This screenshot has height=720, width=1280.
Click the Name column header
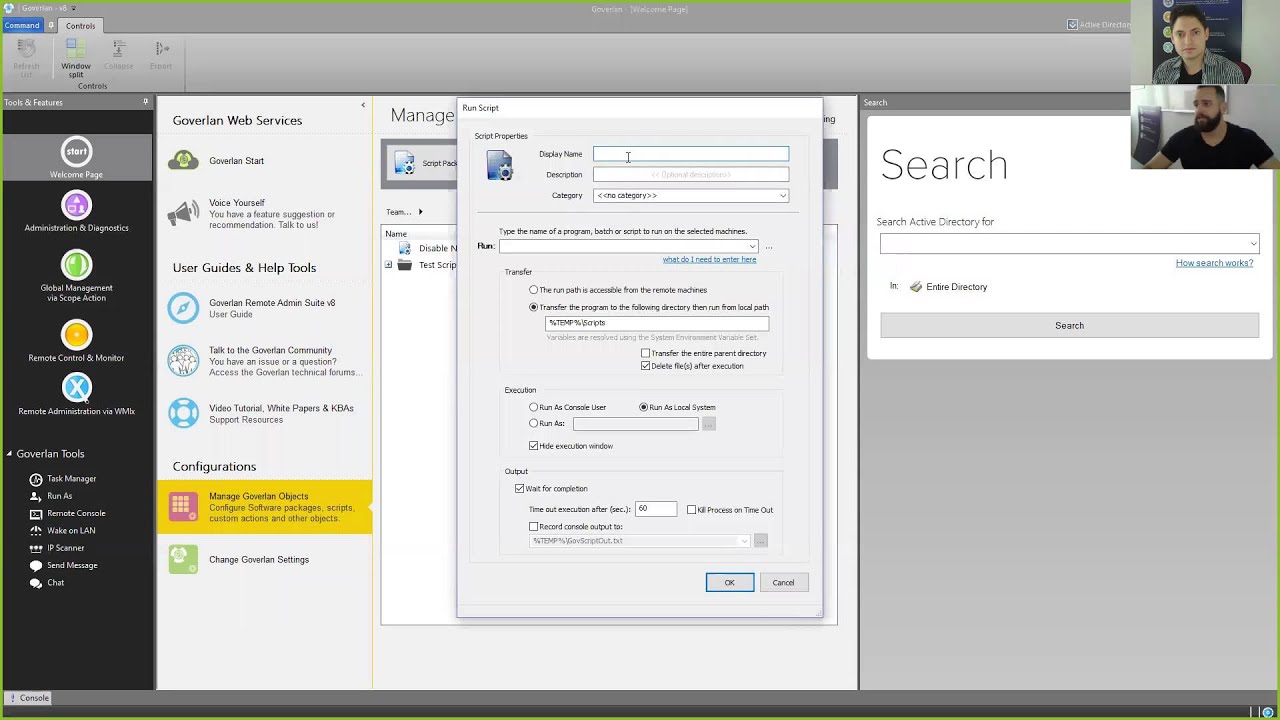[396, 234]
